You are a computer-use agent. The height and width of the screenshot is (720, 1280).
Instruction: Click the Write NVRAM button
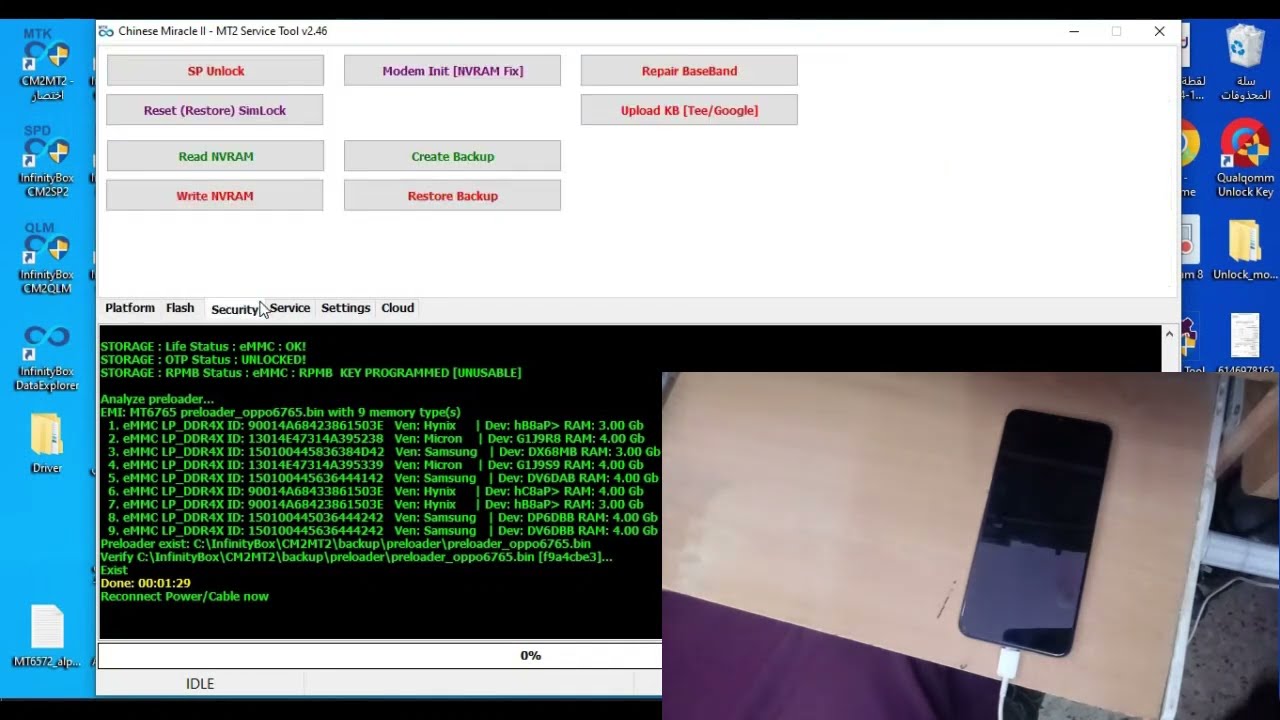215,196
